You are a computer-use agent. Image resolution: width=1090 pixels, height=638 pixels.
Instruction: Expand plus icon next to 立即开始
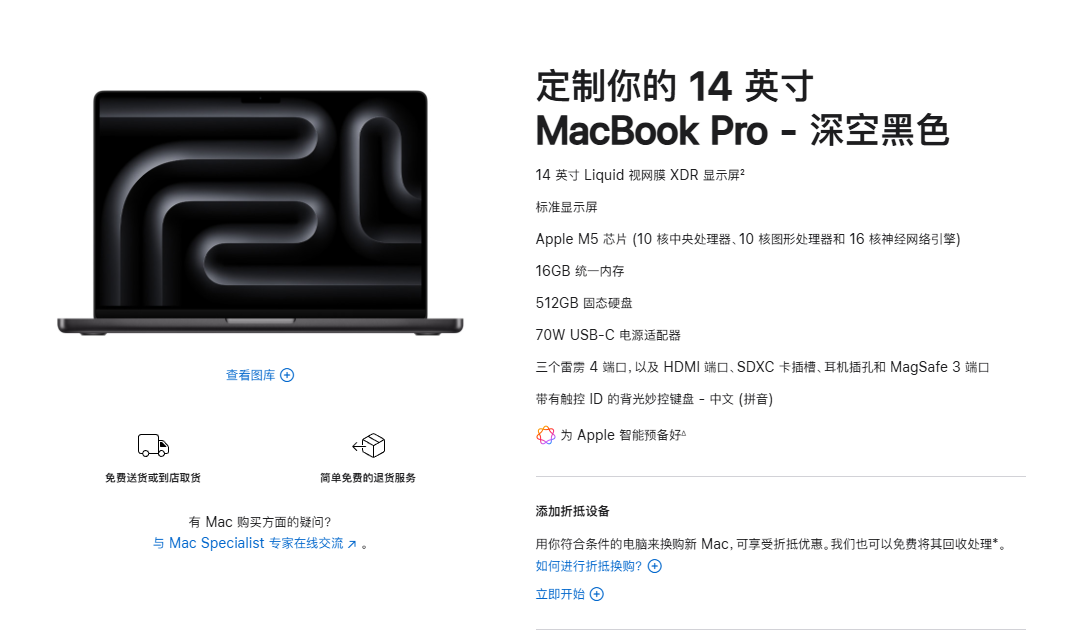pyautogui.click(x=597, y=594)
